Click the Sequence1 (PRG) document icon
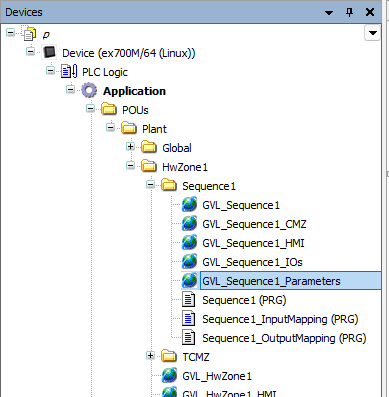The height and width of the screenshot is (397, 389). (x=189, y=299)
